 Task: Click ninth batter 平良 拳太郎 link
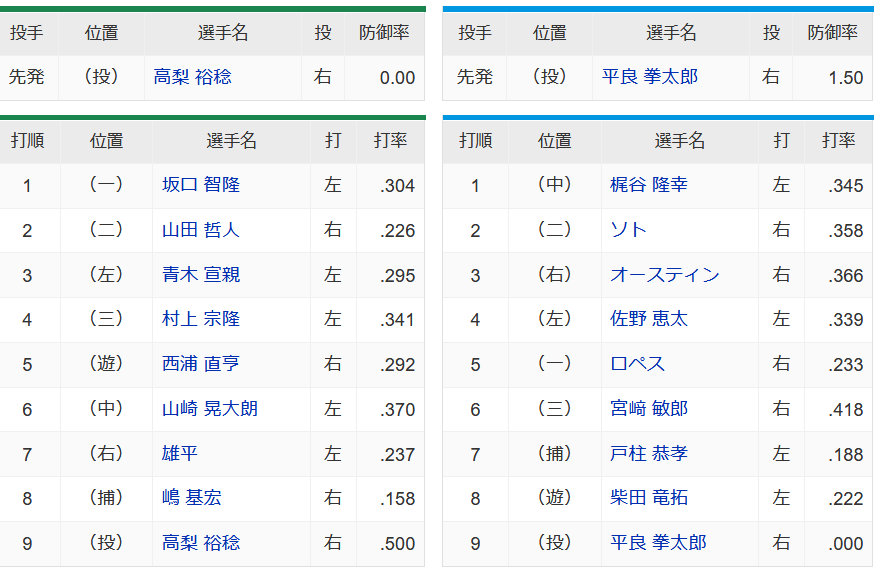(x=658, y=543)
